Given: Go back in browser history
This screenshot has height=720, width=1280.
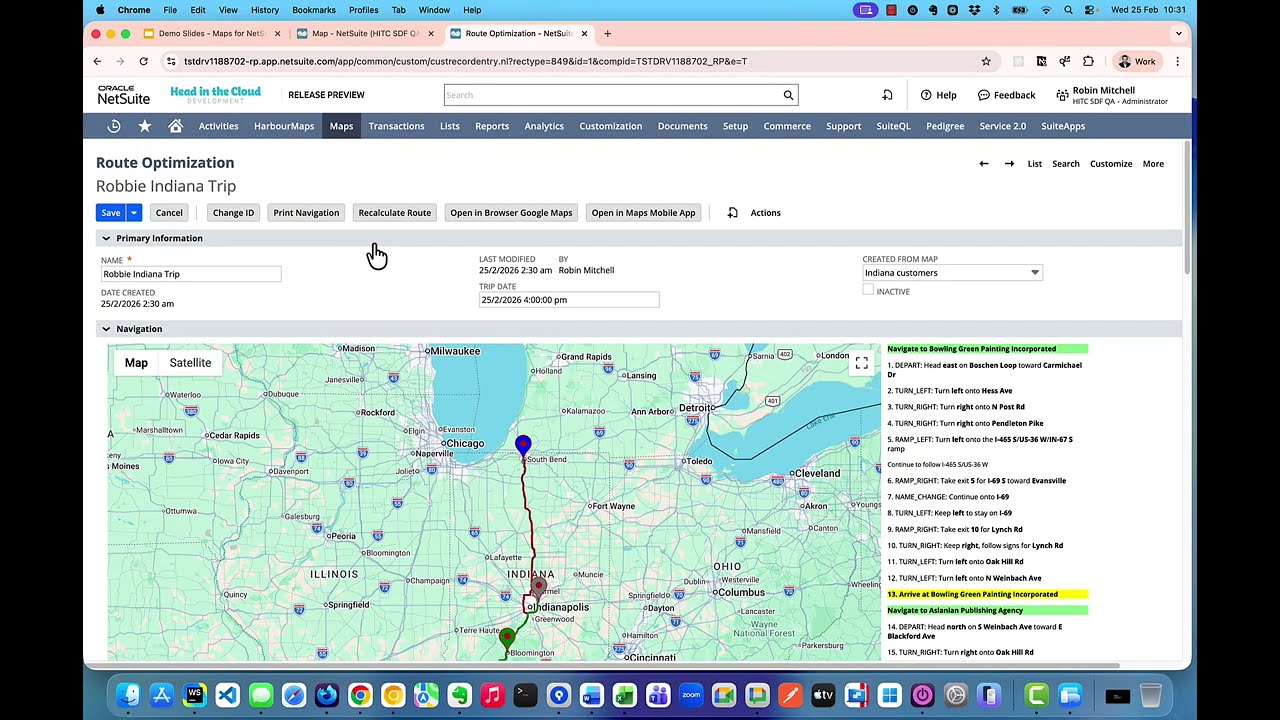Looking at the screenshot, I should [97, 61].
